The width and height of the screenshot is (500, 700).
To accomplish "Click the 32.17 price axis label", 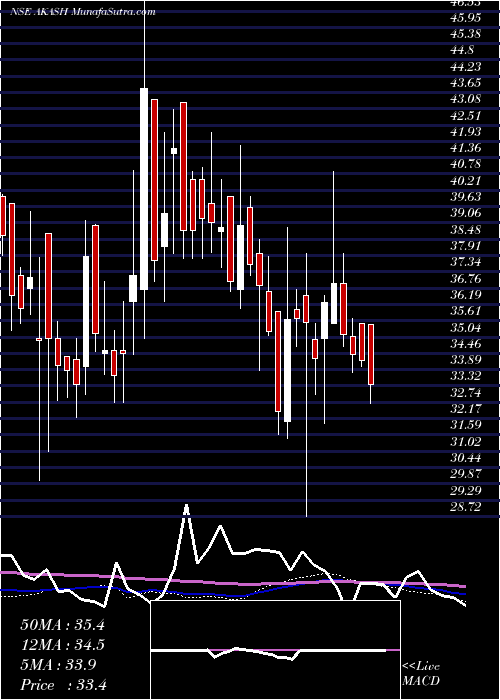I will (464, 409).
